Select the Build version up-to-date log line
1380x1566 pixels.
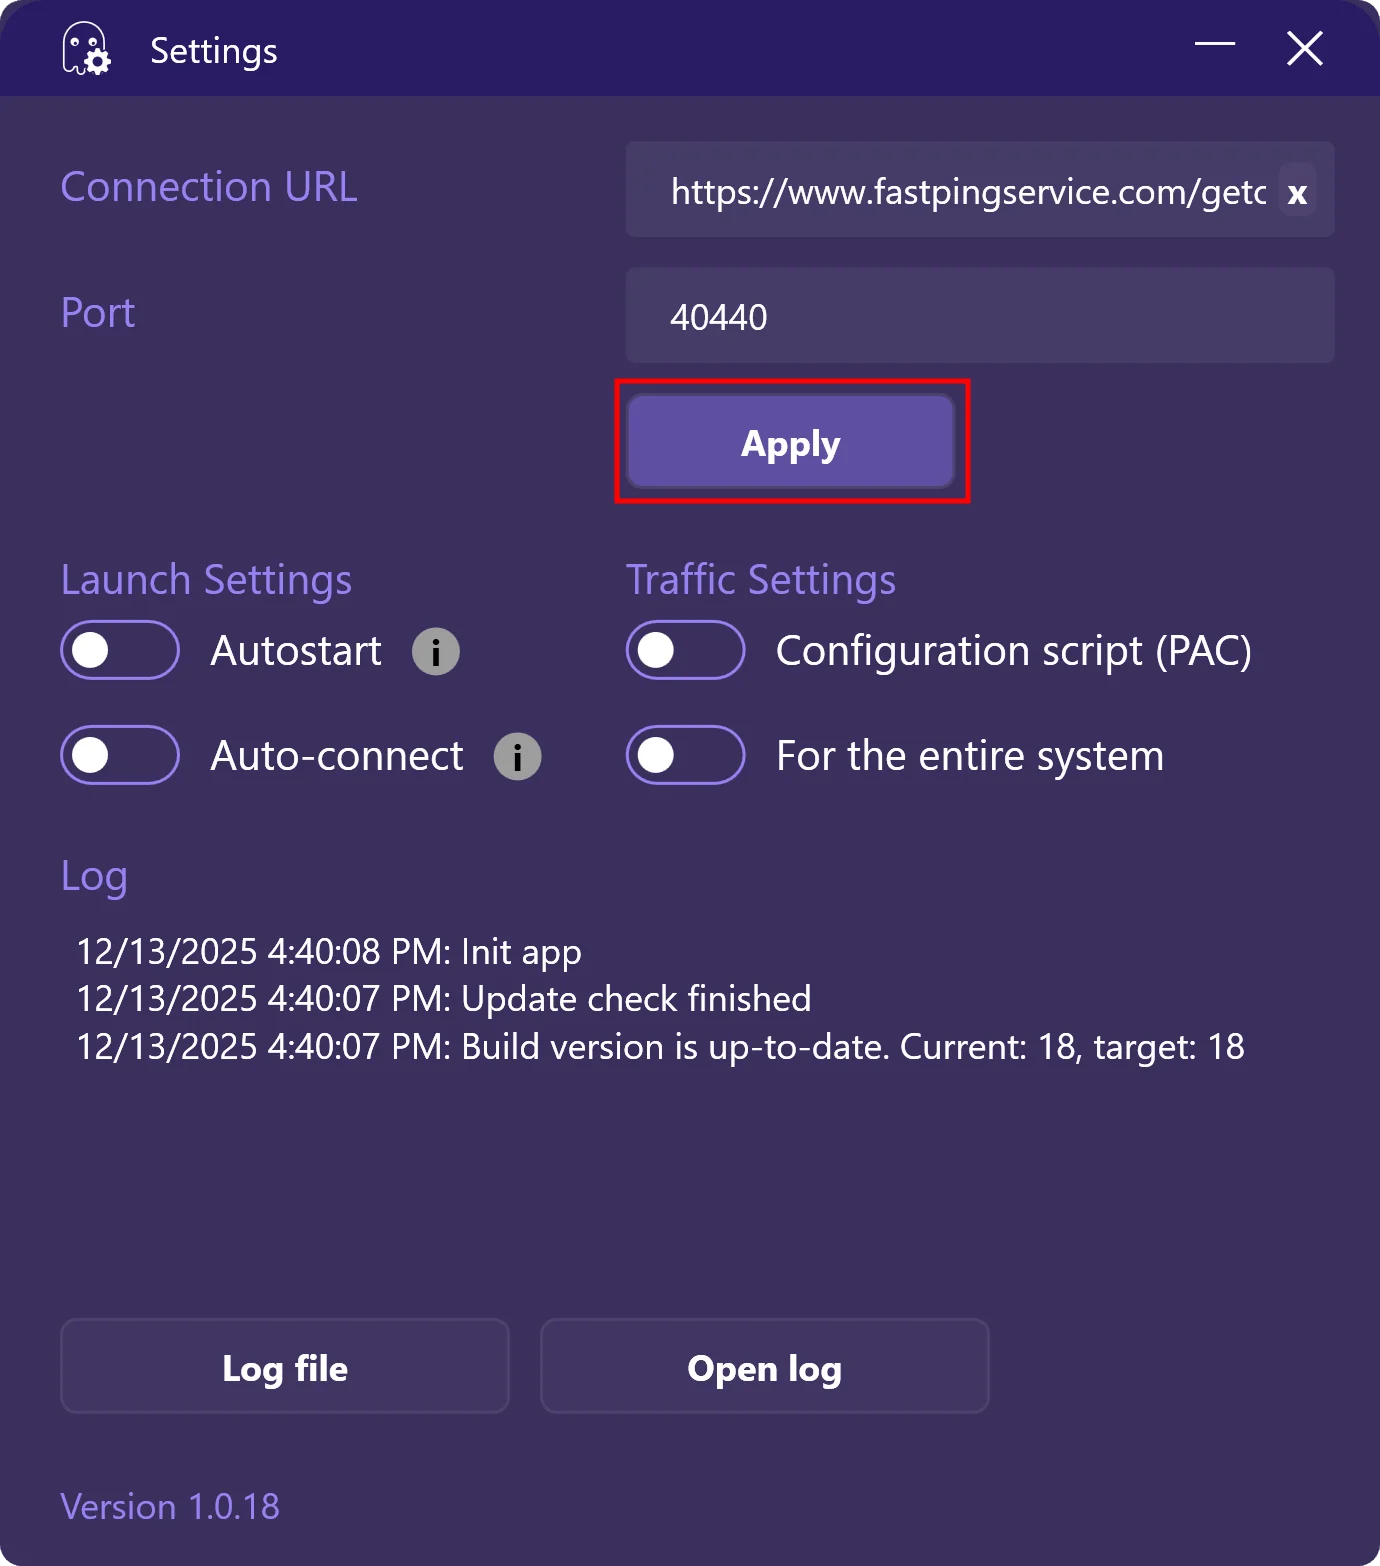pyautogui.click(x=660, y=1047)
